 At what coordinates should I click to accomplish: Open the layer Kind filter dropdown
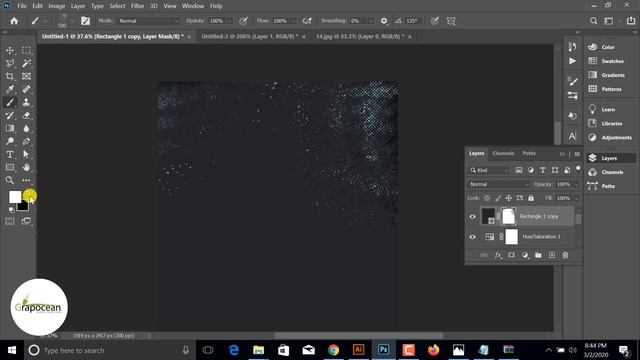click(489, 170)
